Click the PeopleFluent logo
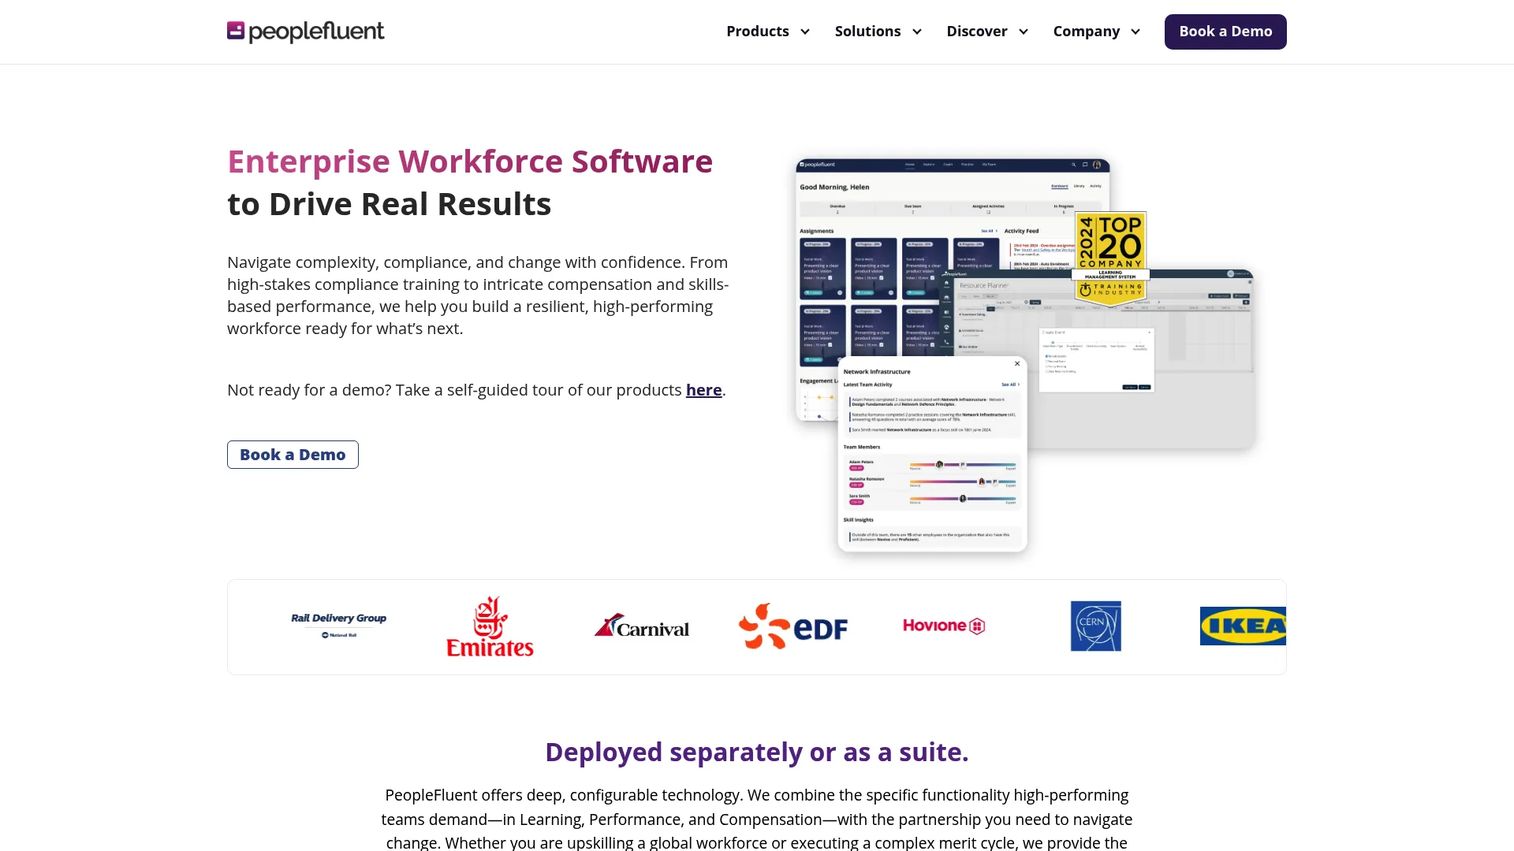The height and width of the screenshot is (851, 1514). click(305, 31)
